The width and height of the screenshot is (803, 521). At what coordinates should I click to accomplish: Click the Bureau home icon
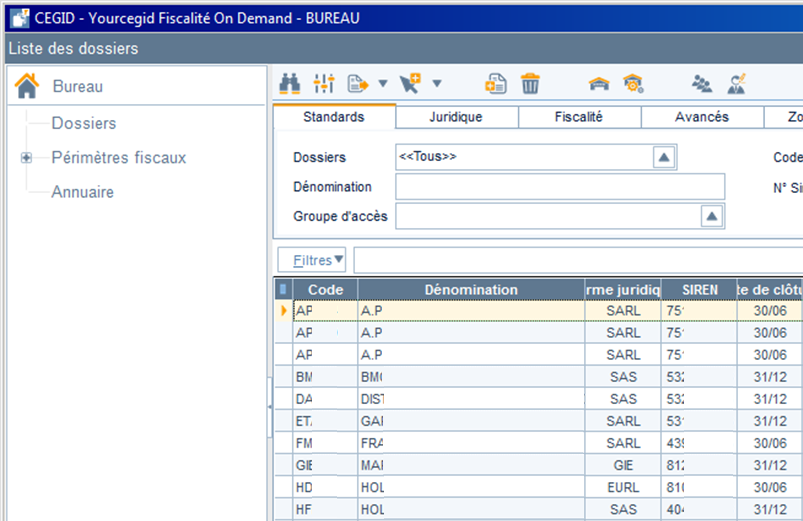tap(27, 86)
